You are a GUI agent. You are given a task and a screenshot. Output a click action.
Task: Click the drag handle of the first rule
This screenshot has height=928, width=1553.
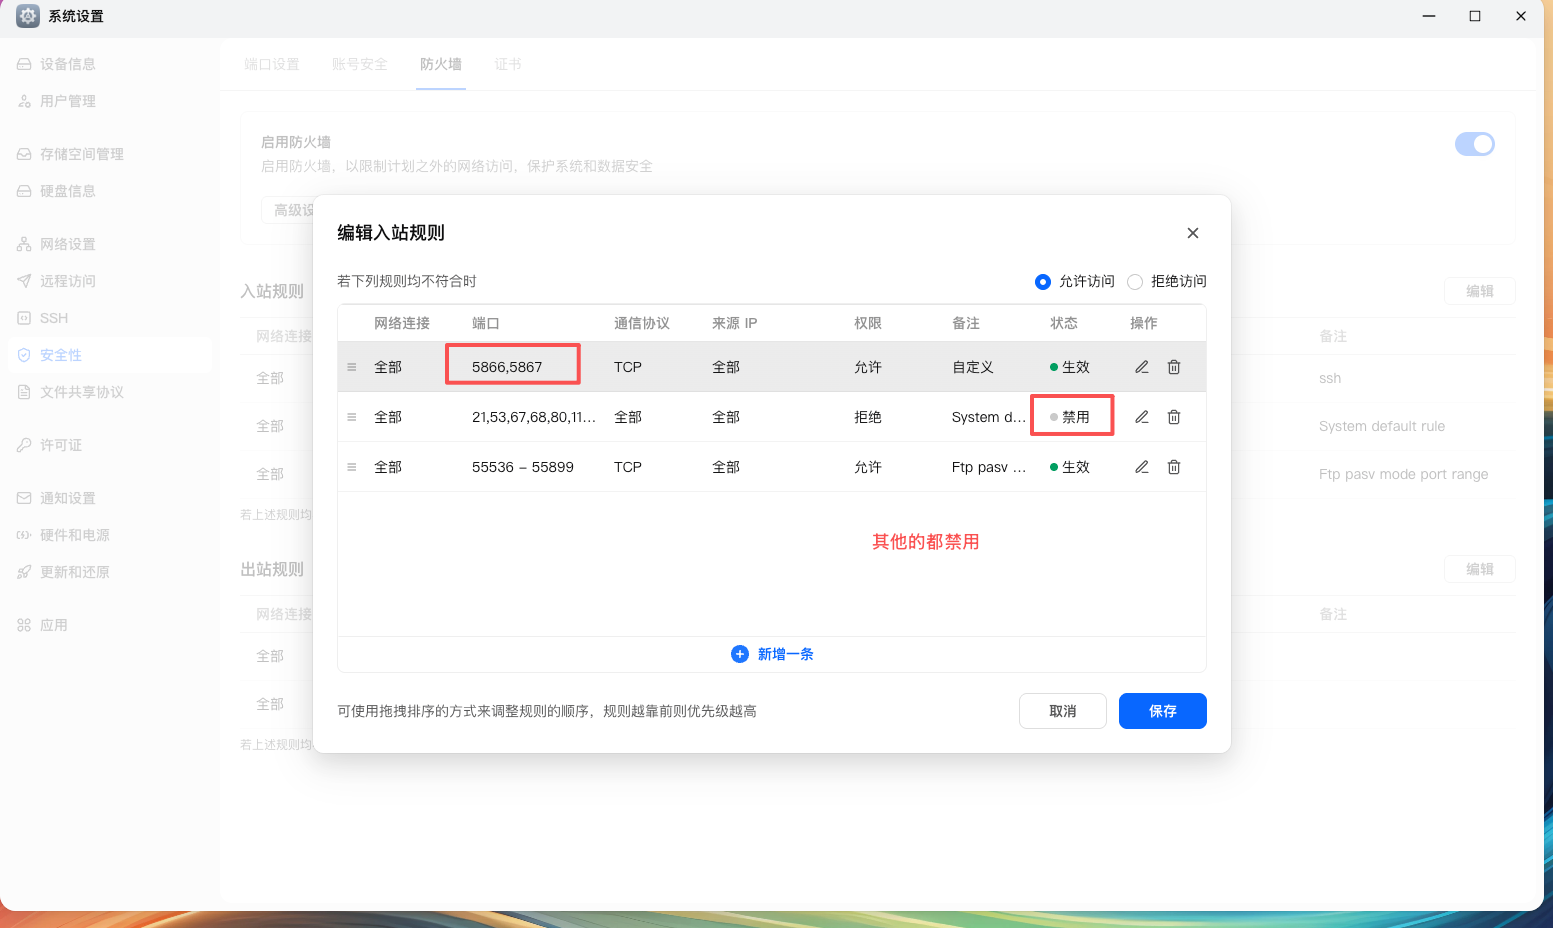(352, 367)
